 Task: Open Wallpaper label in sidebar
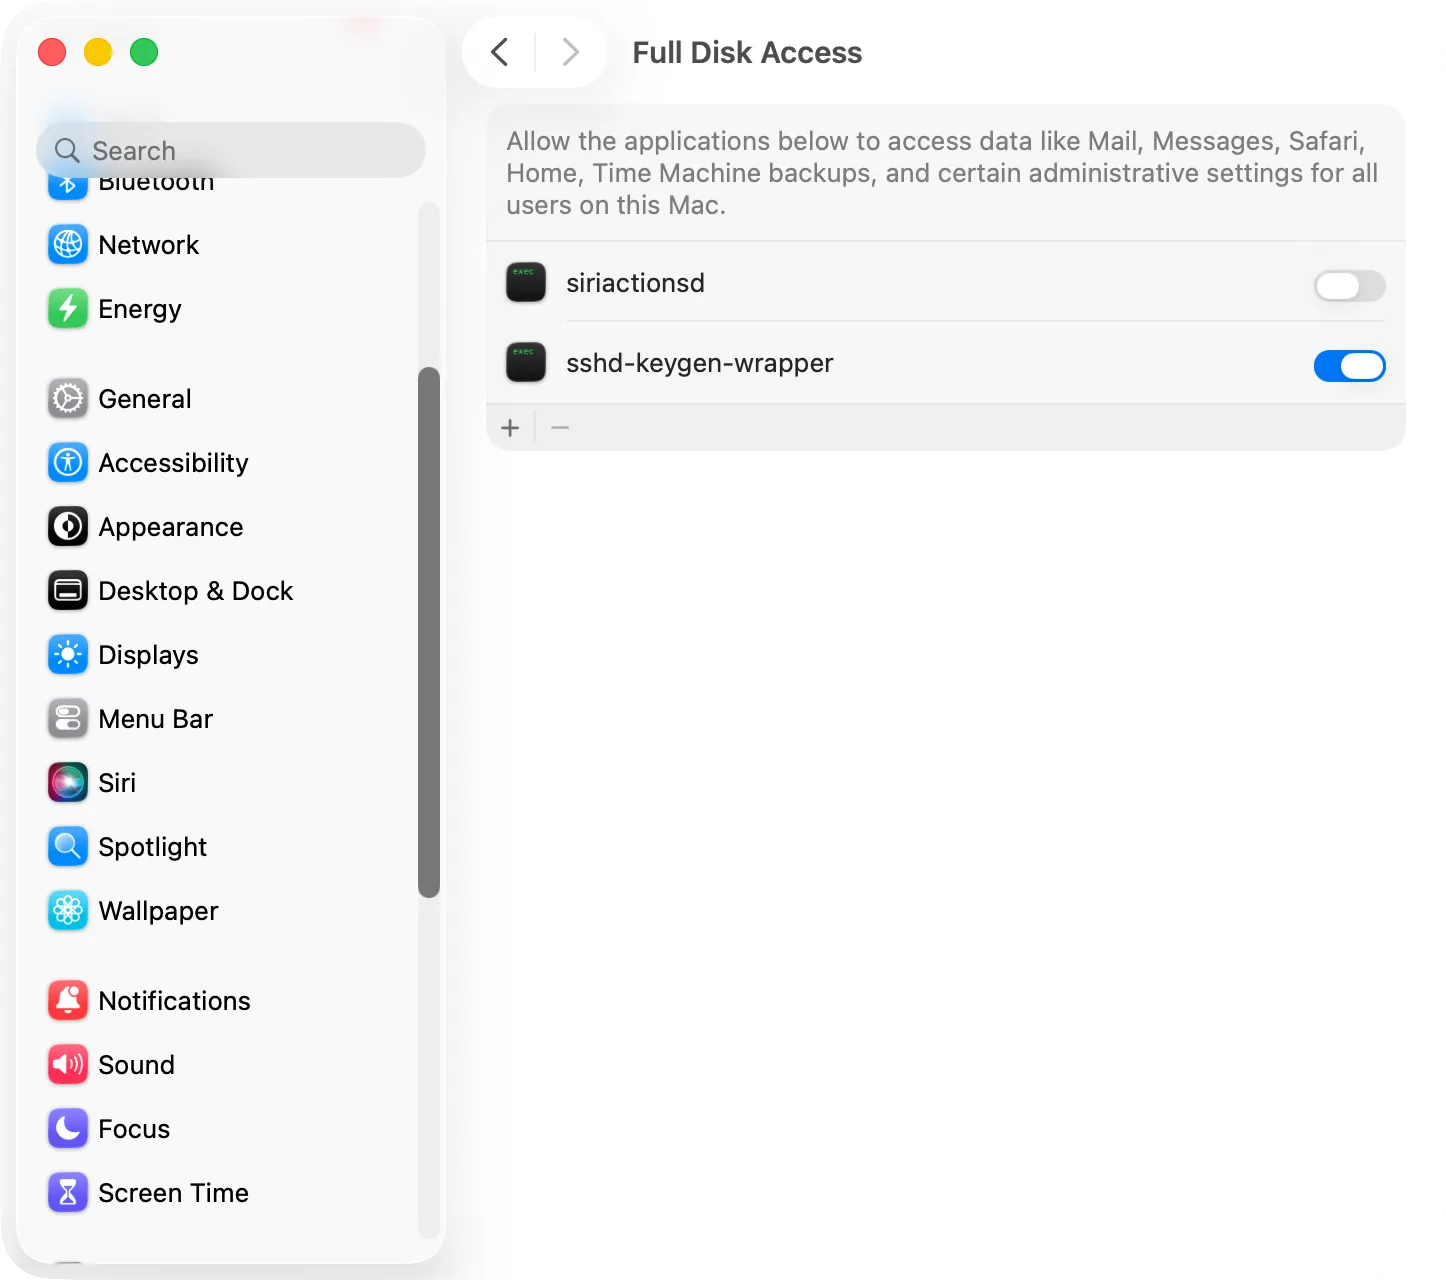click(x=158, y=911)
